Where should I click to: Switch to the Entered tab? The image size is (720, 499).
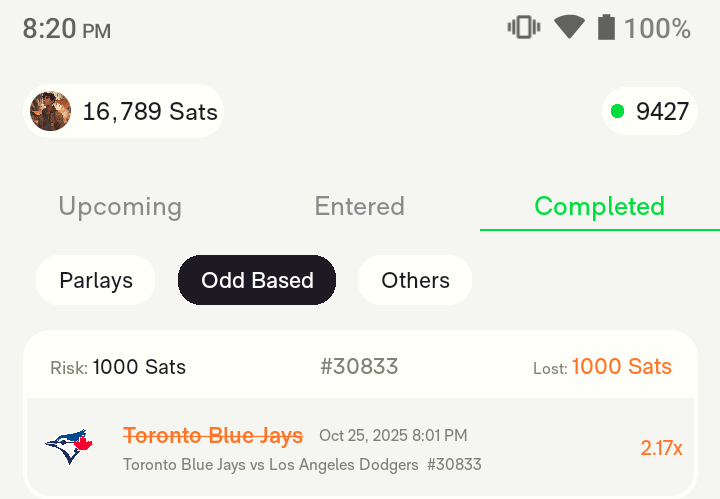[360, 206]
